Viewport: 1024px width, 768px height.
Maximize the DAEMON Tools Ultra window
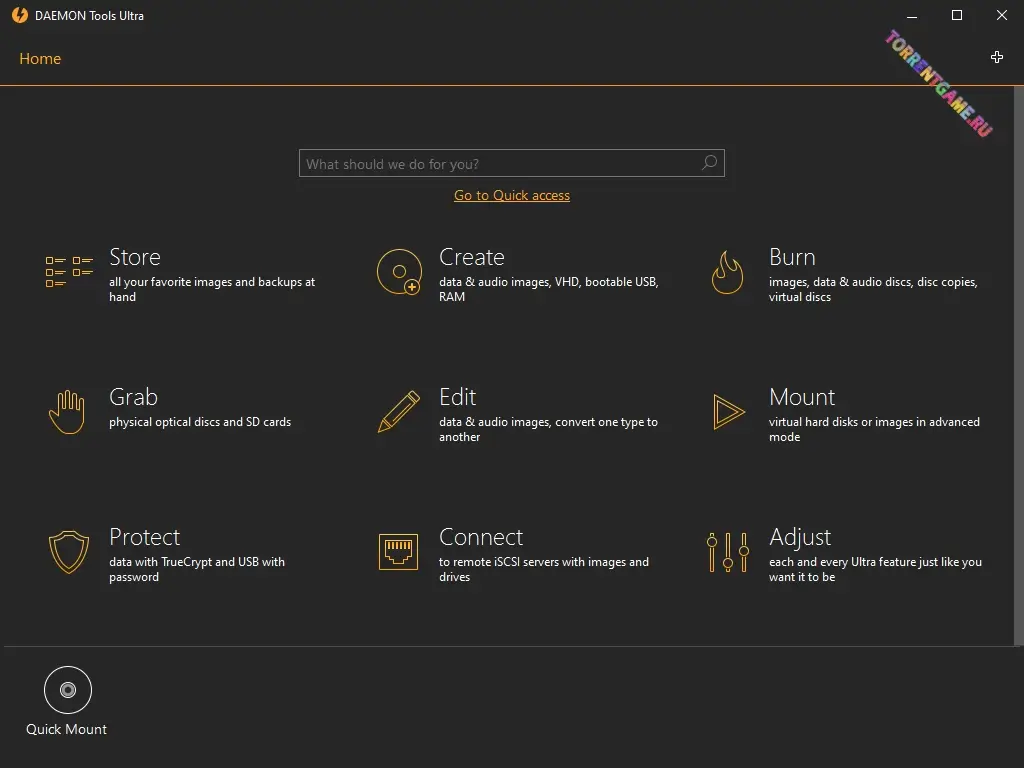click(957, 15)
